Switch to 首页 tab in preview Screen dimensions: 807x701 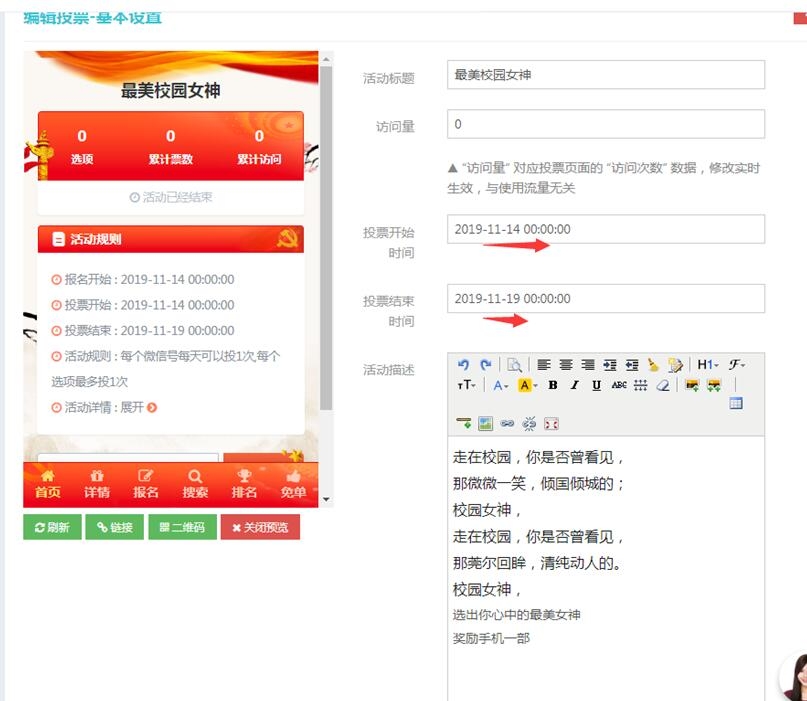click(47, 484)
